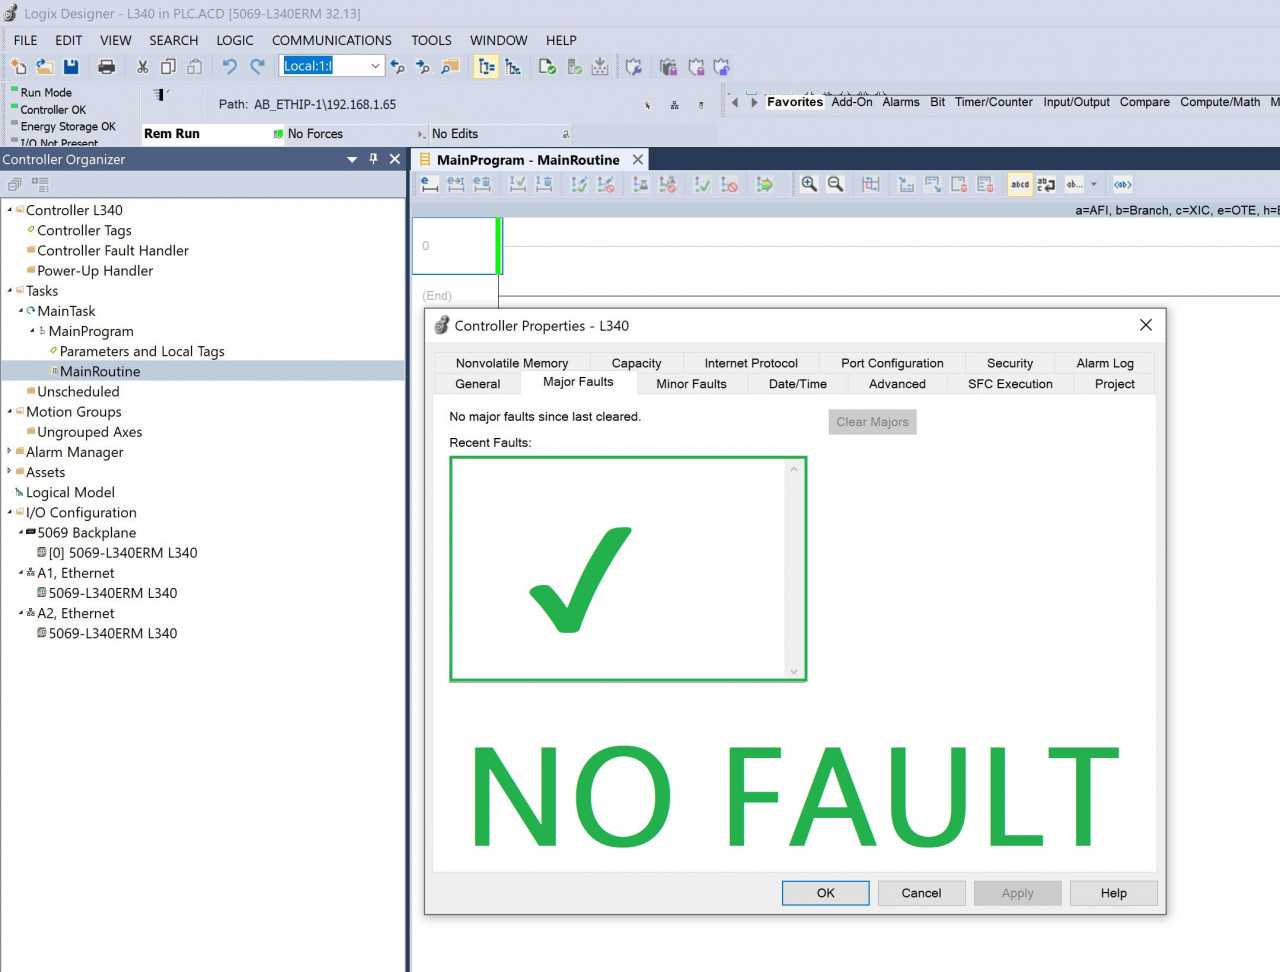Click the Cut scissors icon
This screenshot has width=1280, height=972.
(x=142, y=67)
